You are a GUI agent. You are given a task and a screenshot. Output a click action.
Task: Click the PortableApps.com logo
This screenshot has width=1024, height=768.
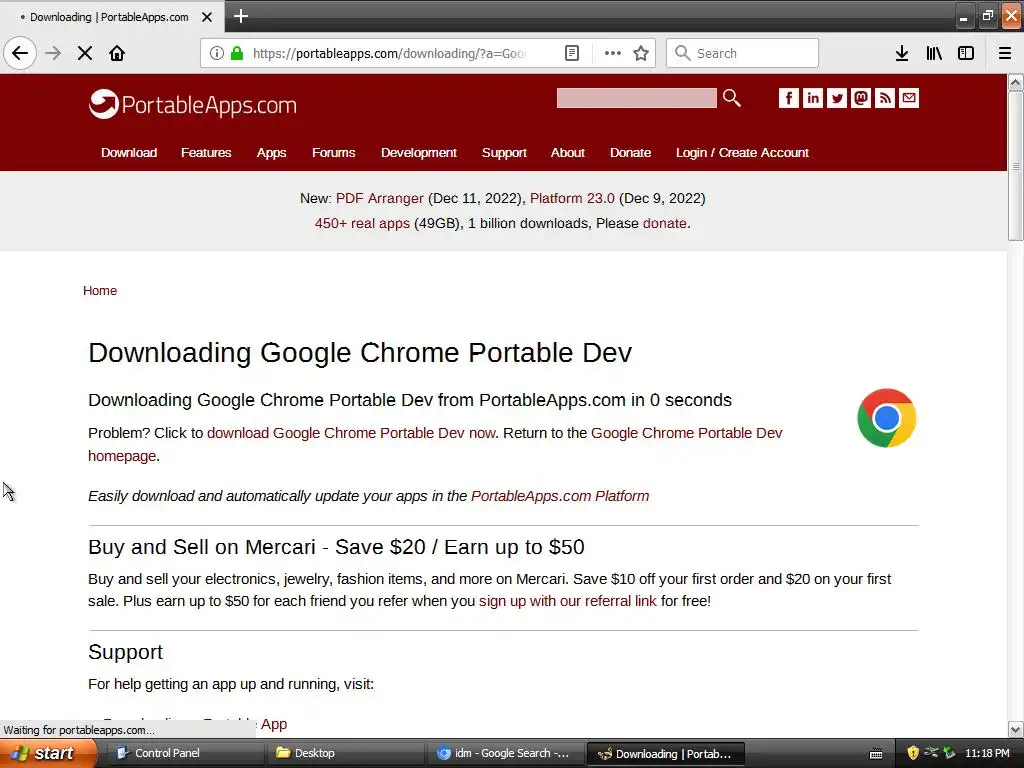[193, 104]
